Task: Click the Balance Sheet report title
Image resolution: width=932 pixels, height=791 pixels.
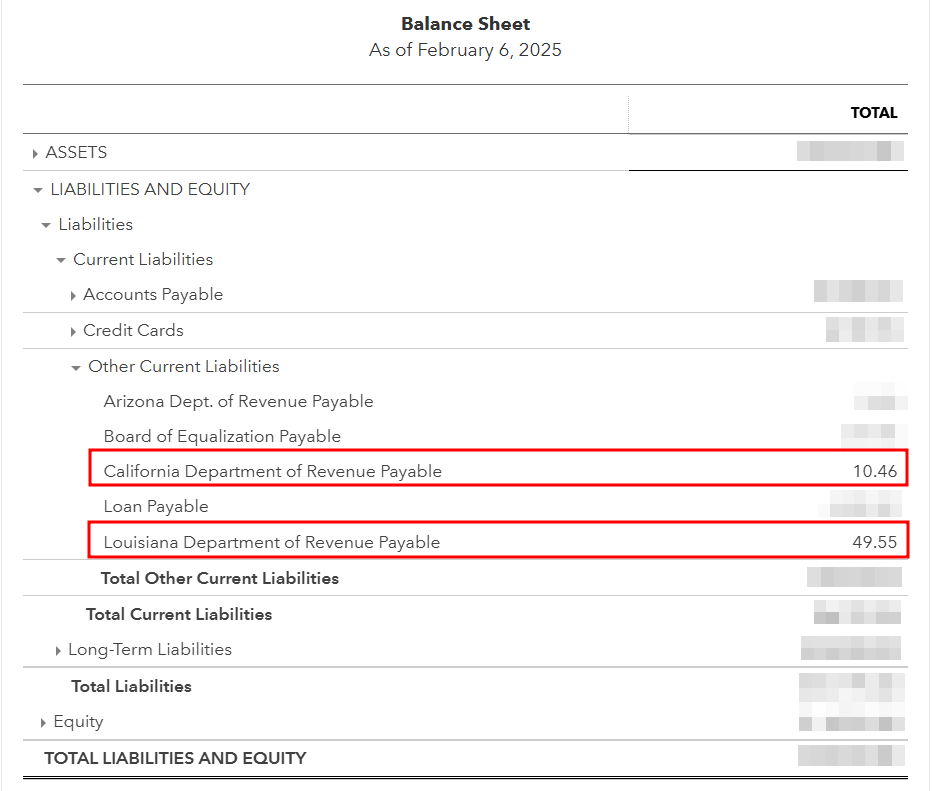Action: 465,24
